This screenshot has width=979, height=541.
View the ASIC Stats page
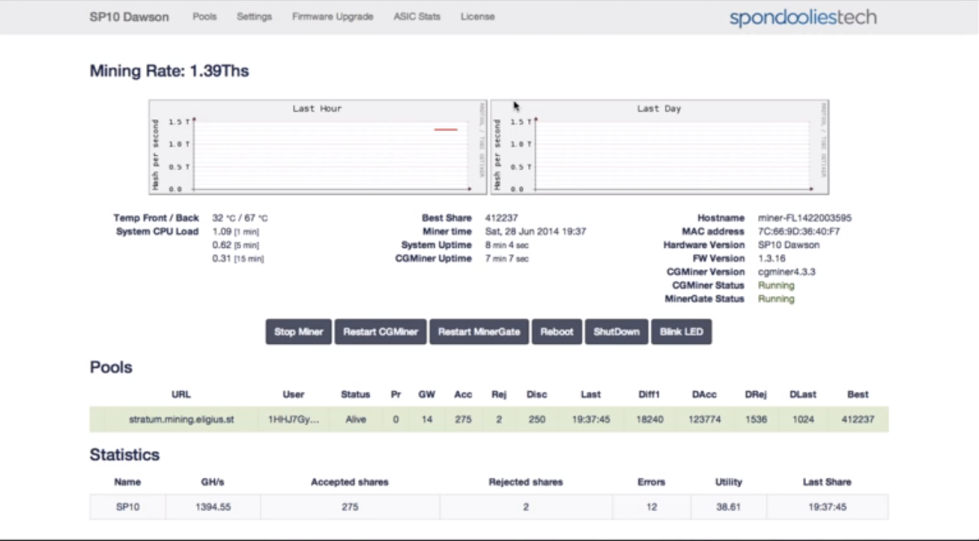point(416,17)
